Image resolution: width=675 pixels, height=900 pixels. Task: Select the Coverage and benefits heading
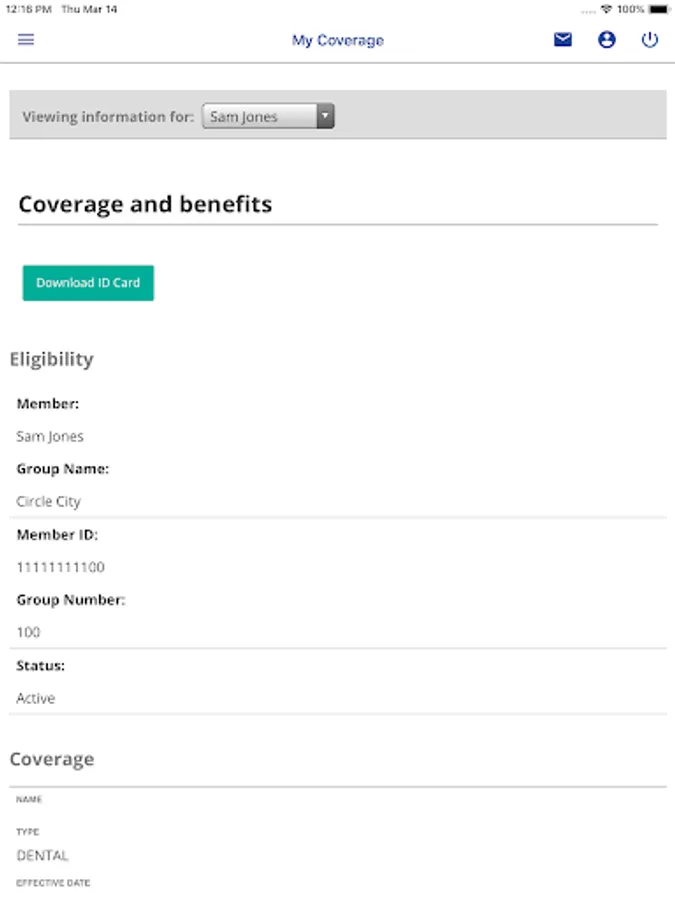tap(145, 204)
